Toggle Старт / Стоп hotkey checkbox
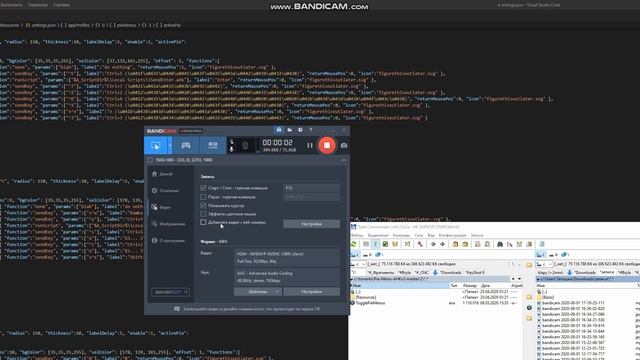 [x=203, y=188]
